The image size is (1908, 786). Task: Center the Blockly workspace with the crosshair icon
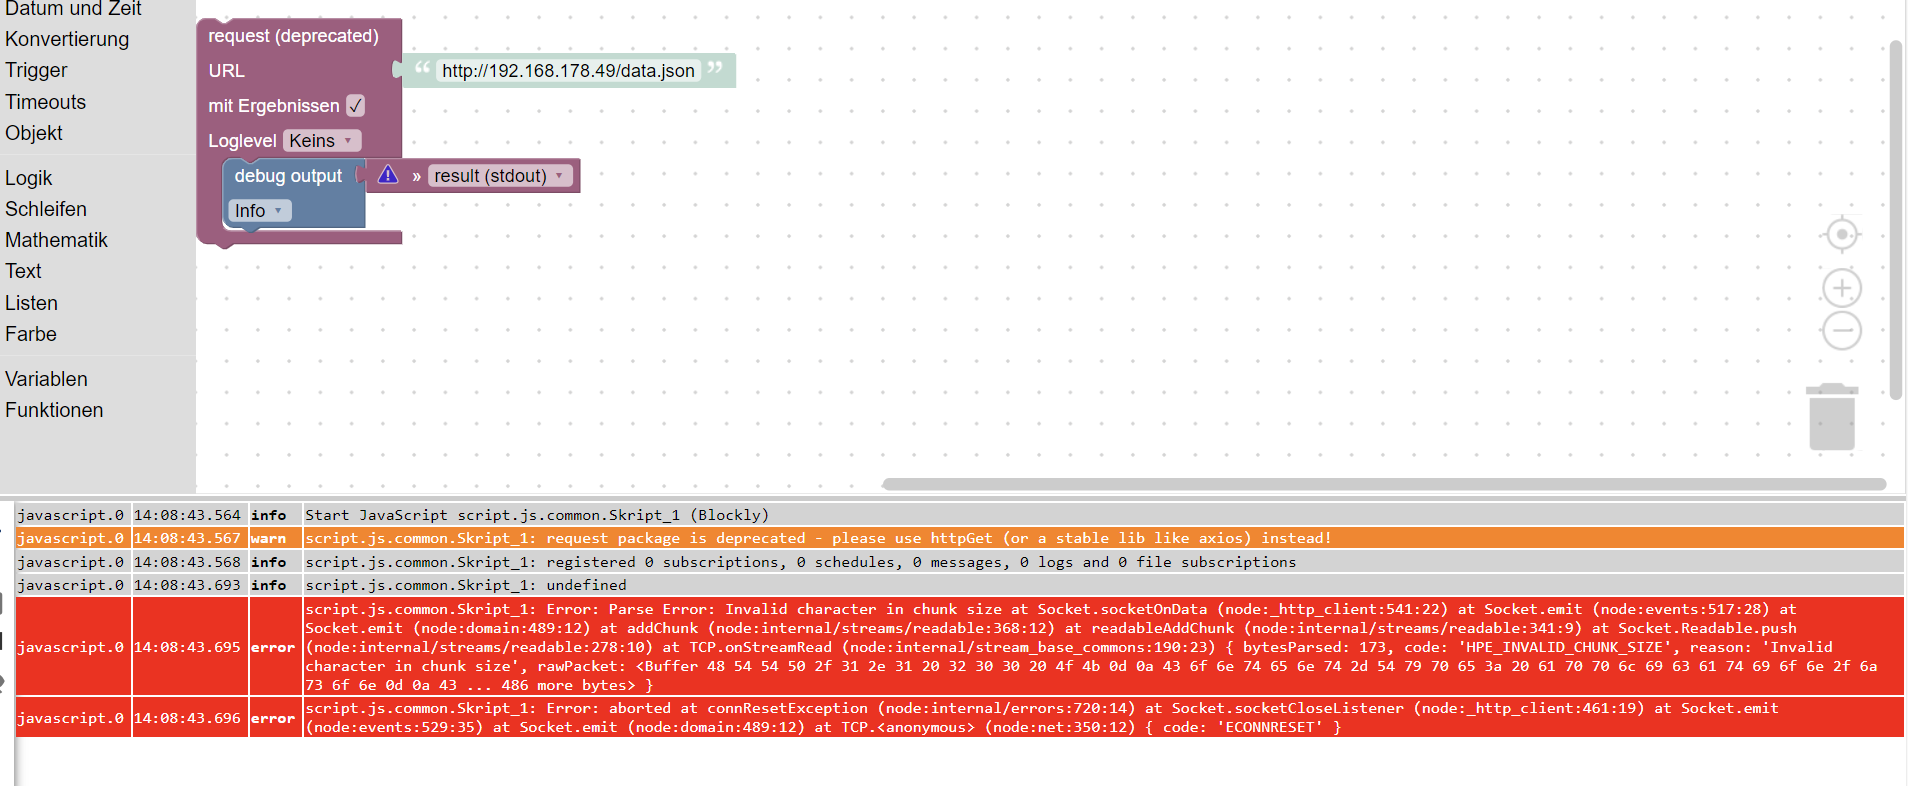point(1841,235)
